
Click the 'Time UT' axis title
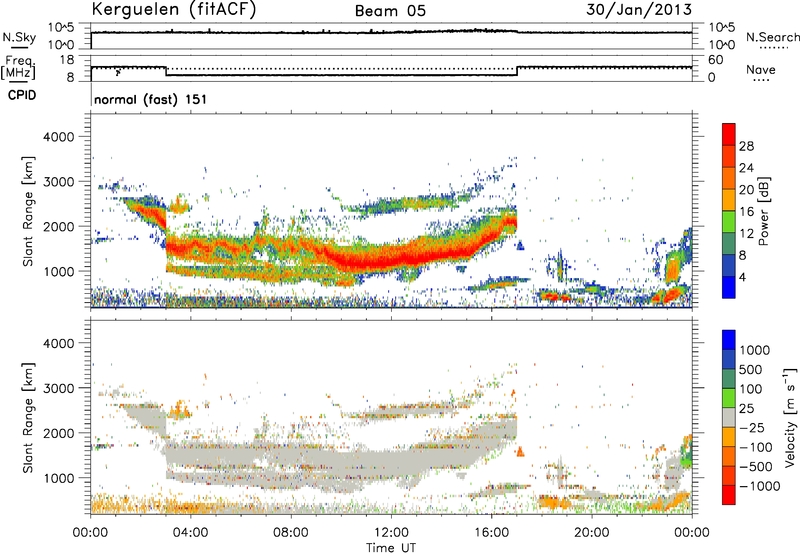point(391,548)
